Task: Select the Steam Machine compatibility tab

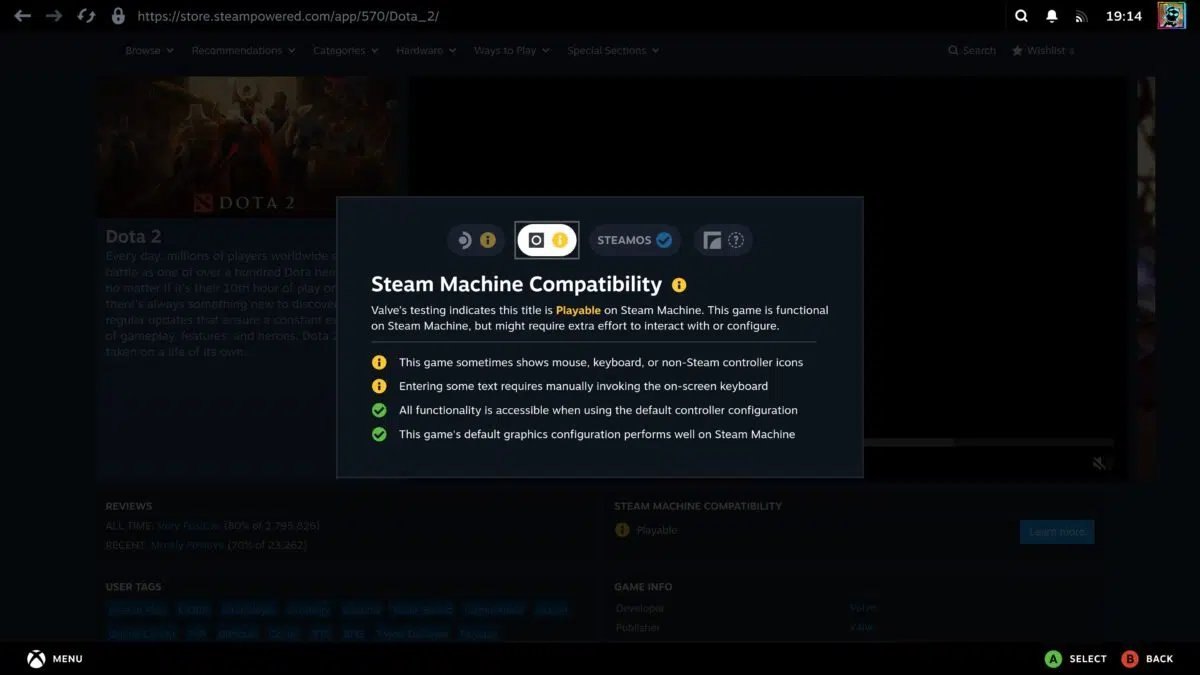Action: coord(547,240)
